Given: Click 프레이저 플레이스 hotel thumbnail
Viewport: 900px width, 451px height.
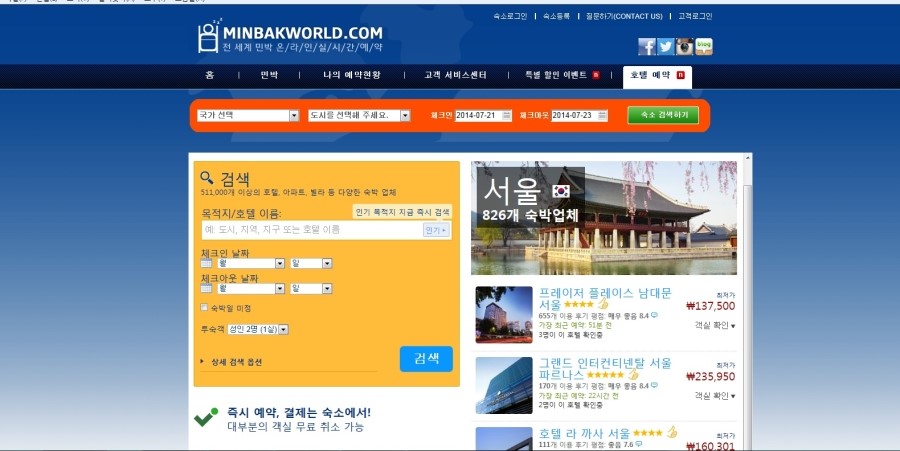Looking at the screenshot, I should click(x=504, y=315).
